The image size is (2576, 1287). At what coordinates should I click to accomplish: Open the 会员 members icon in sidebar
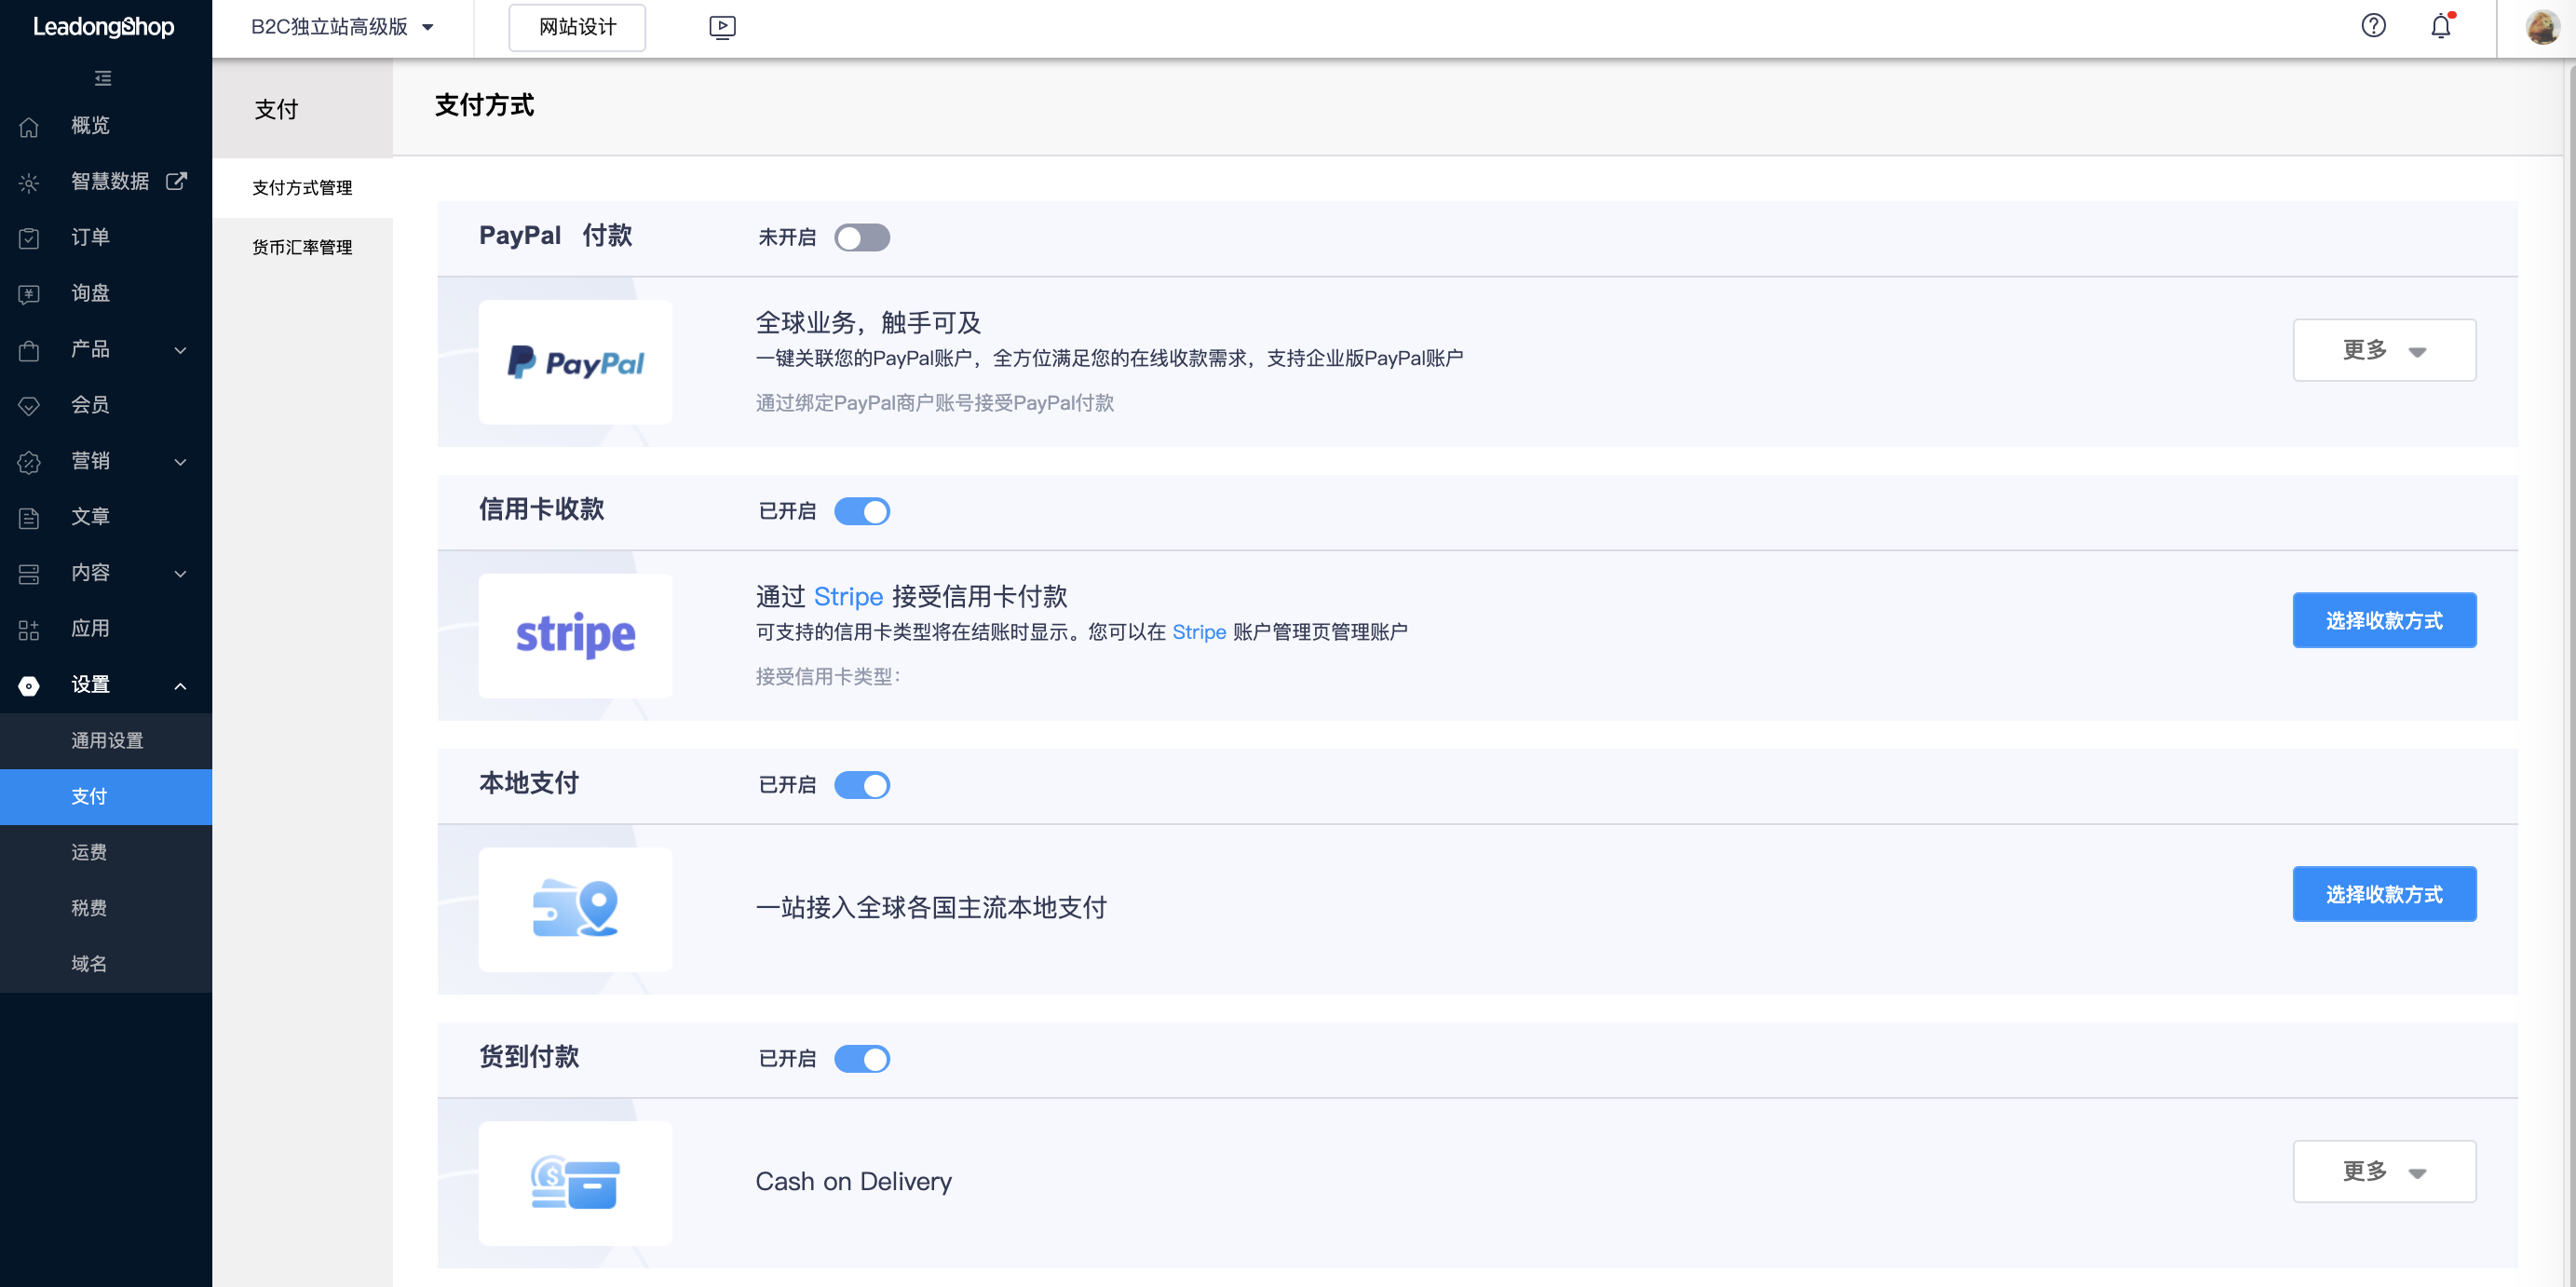pos(29,405)
